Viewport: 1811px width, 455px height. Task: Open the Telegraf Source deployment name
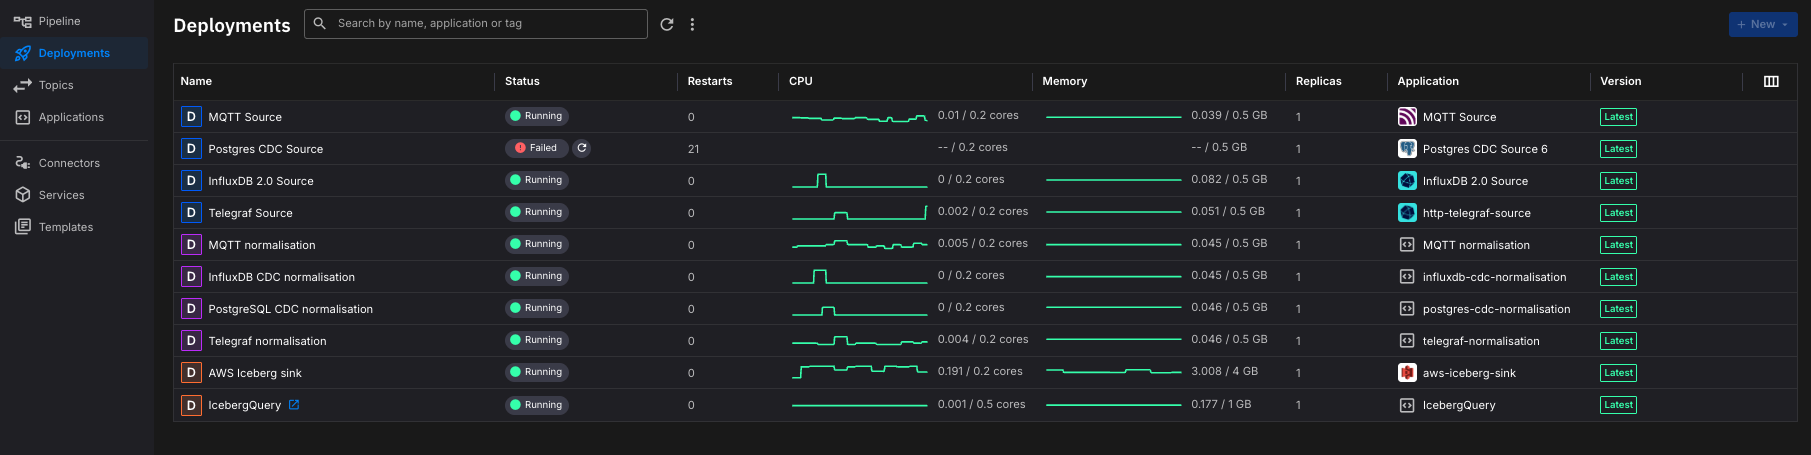pos(251,213)
